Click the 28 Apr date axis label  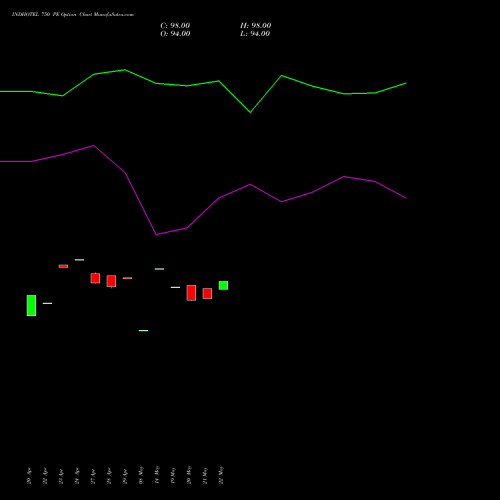(x=109, y=476)
